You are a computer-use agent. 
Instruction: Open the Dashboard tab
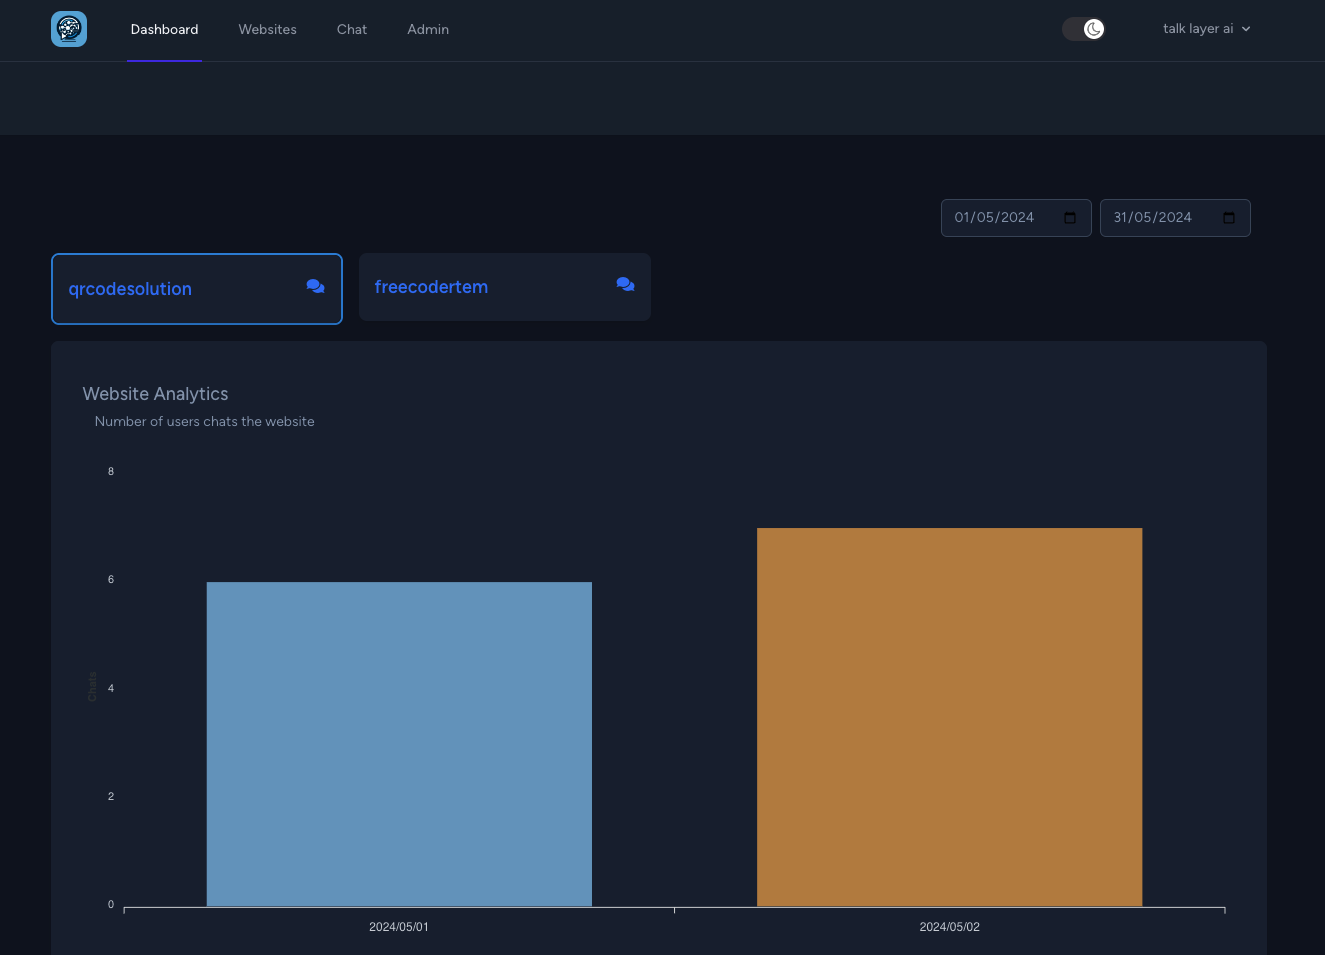(164, 30)
